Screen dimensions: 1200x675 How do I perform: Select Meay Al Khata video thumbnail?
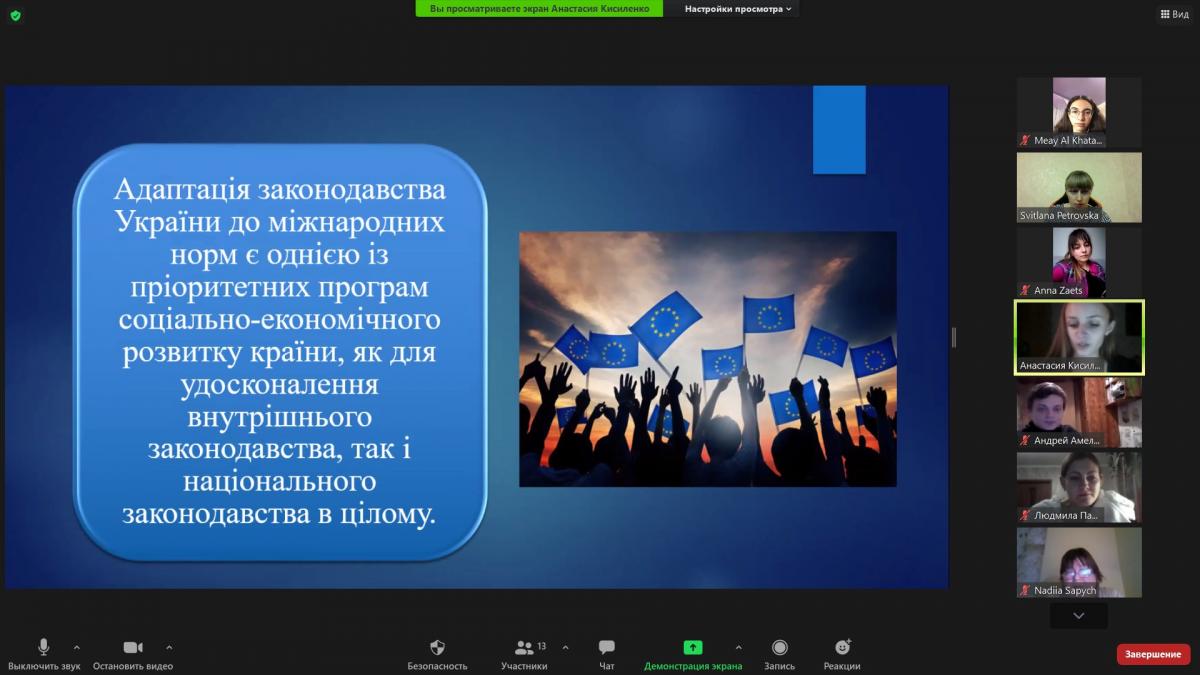pos(1079,113)
